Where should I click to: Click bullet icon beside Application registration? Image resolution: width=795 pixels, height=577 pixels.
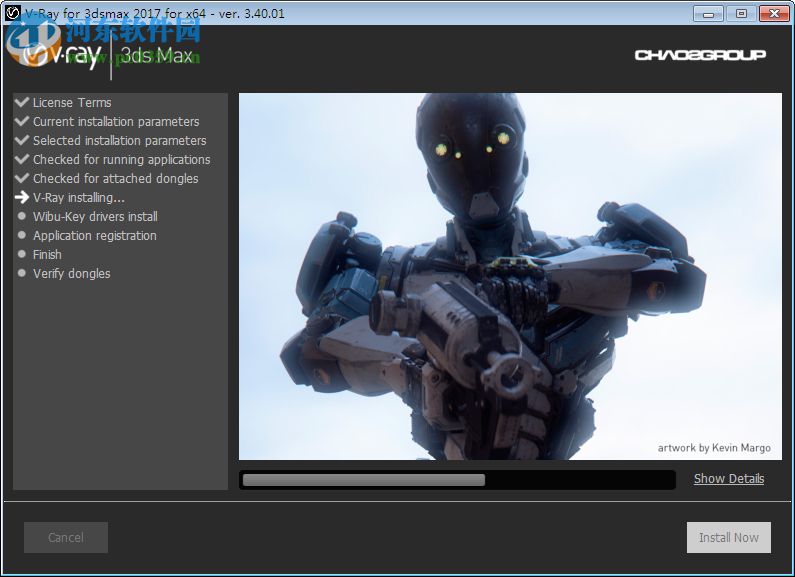[x=22, y=235]
